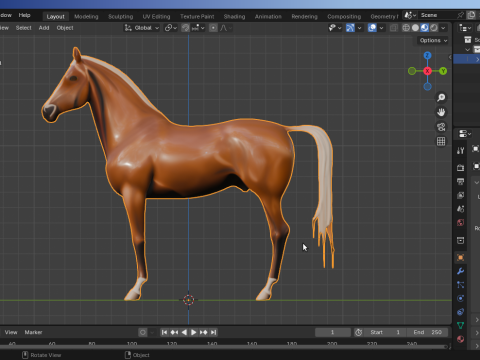Toggle X-ray mode
Screen dimensions: 480x360
[x=394, y=28]
